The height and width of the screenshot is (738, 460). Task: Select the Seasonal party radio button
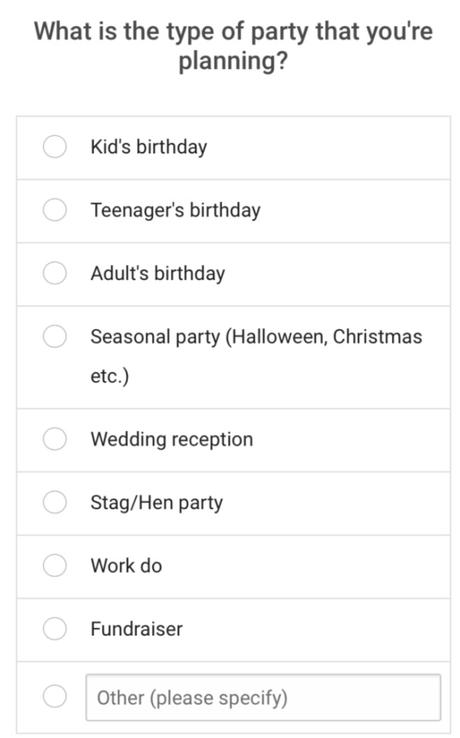click(55, 336)
